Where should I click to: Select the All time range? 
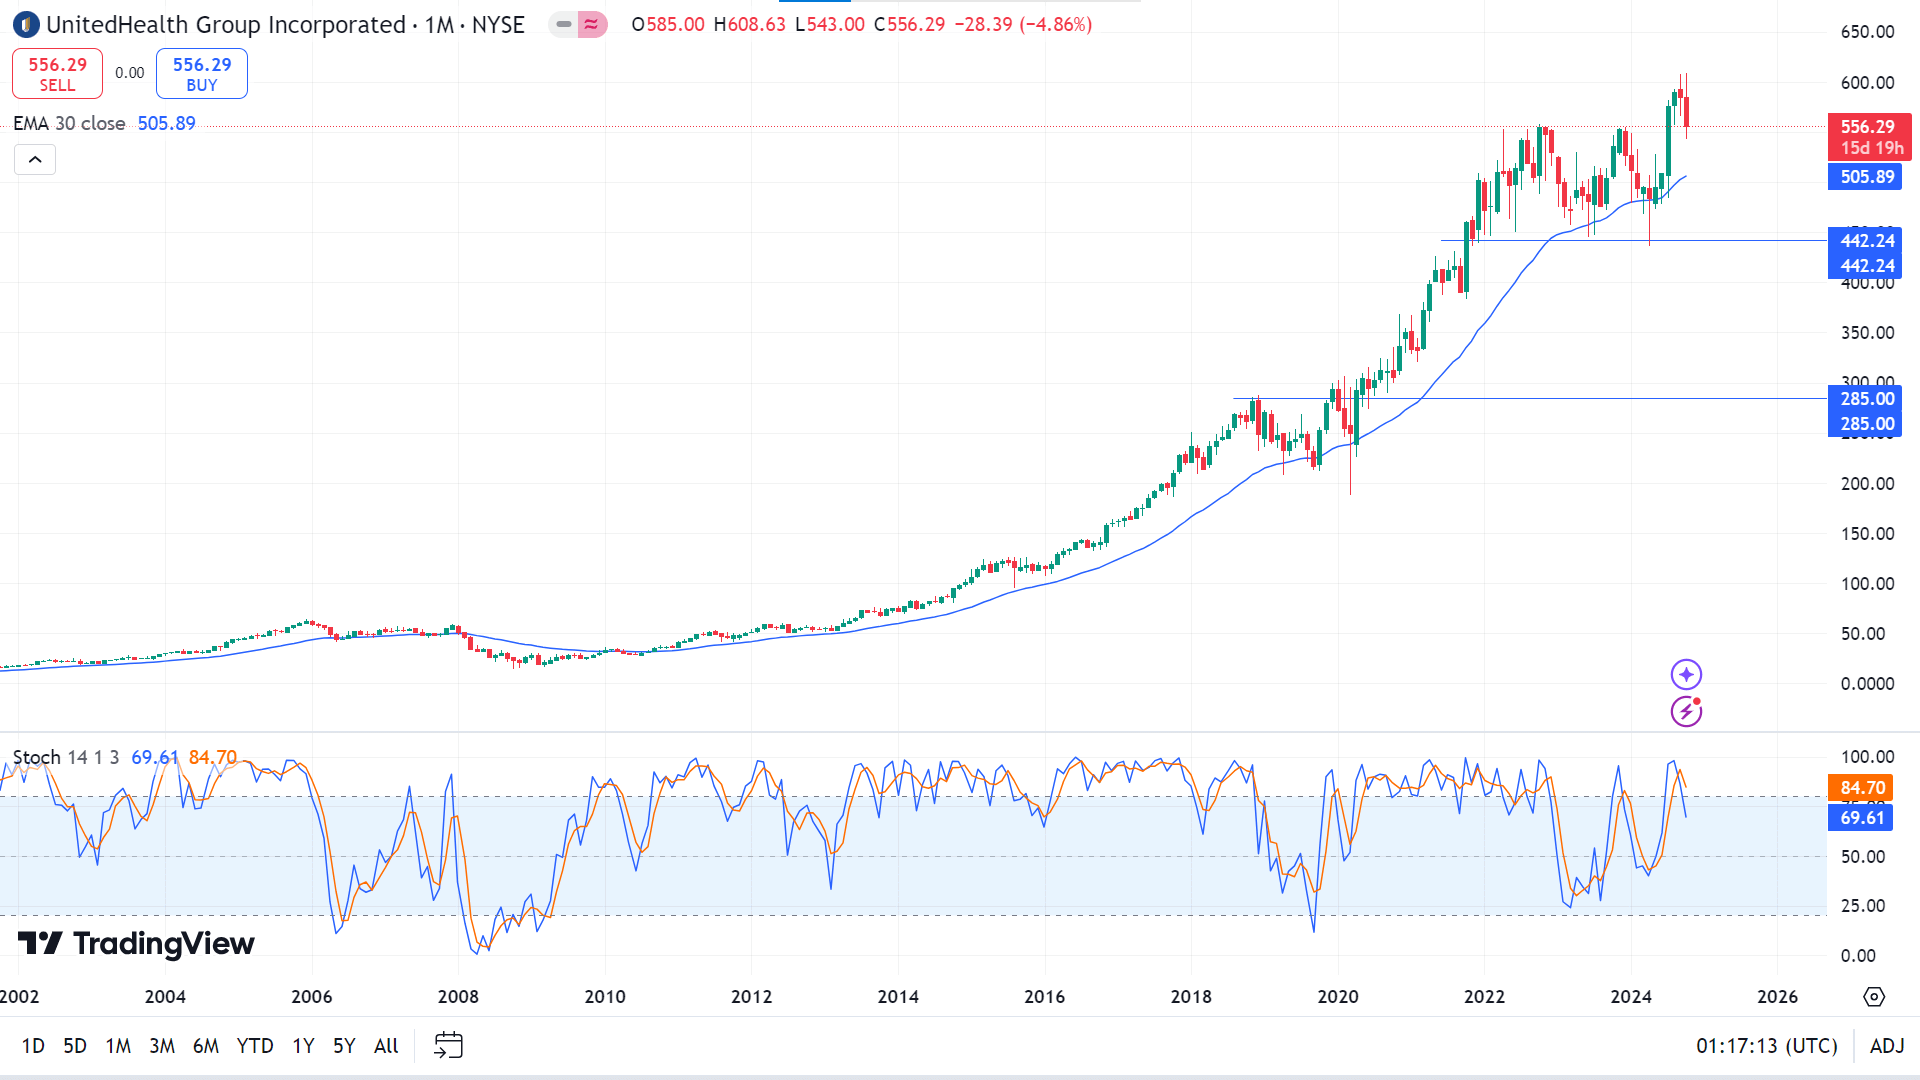[x=386, y=1046]
